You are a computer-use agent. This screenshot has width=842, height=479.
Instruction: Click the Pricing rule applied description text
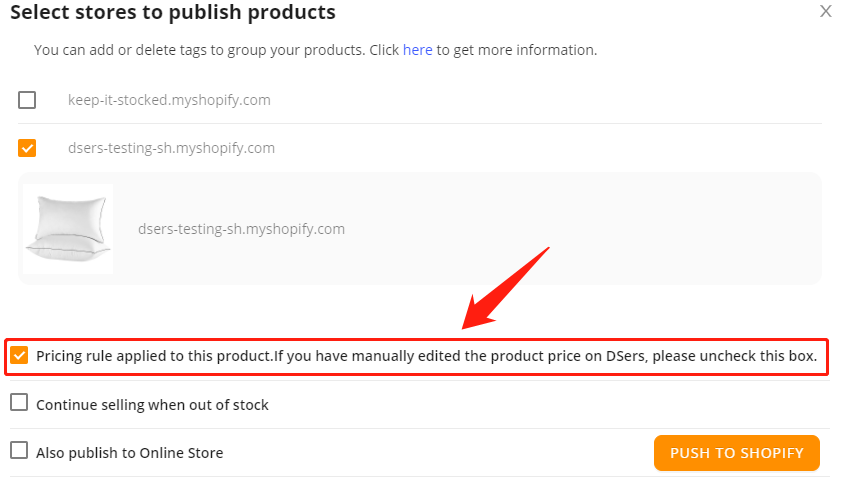(x=426, y=356)
